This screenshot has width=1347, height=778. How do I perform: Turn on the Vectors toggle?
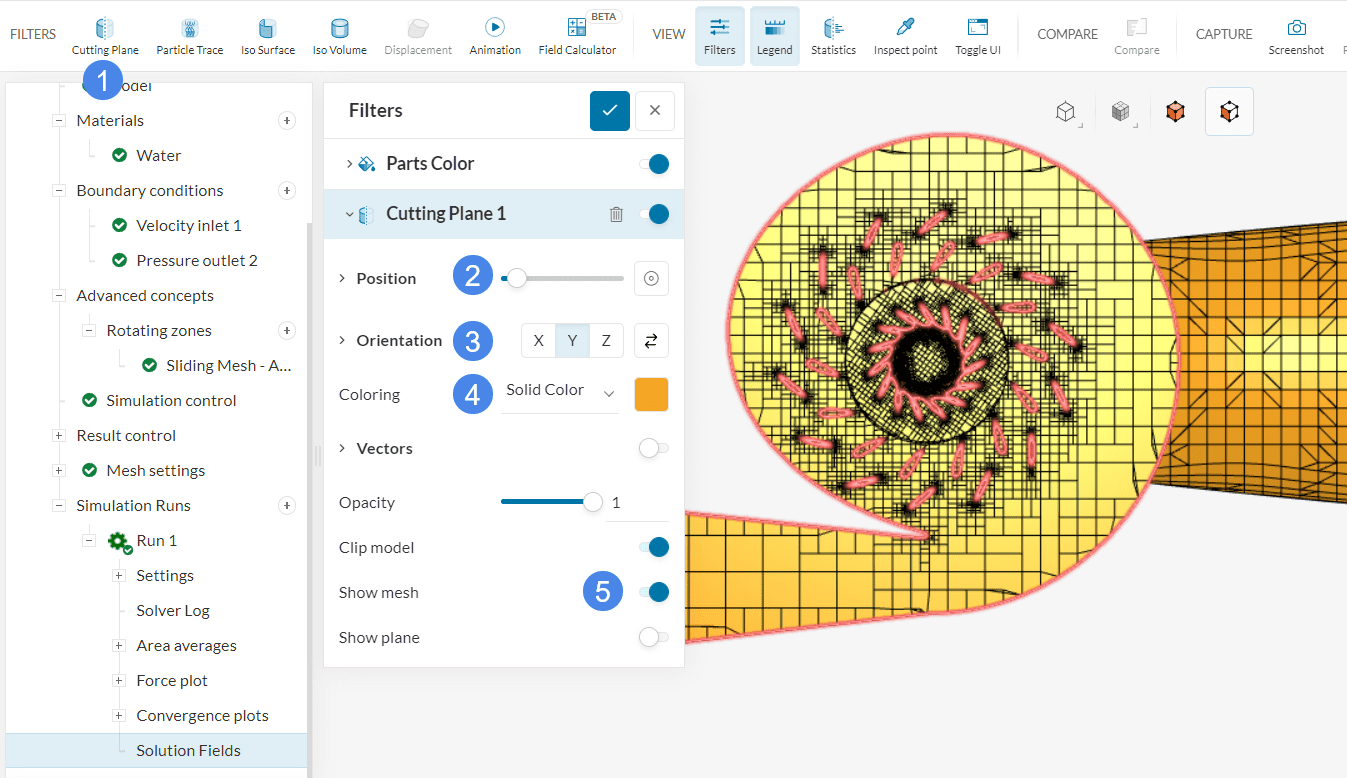click(x=654, y=448)
